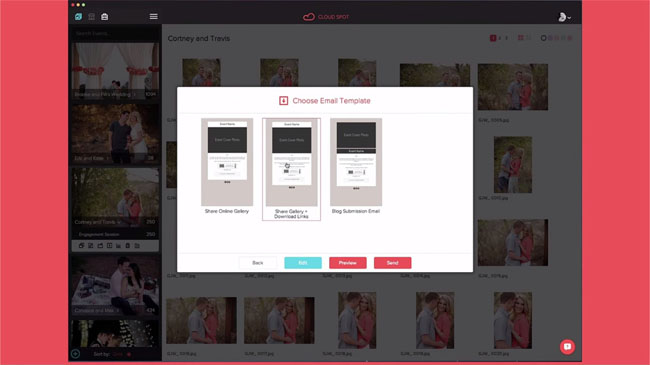Click the Search Events field
Viewport: 650px width, 365px height.
pyautogui.click(x=115, y=33)
